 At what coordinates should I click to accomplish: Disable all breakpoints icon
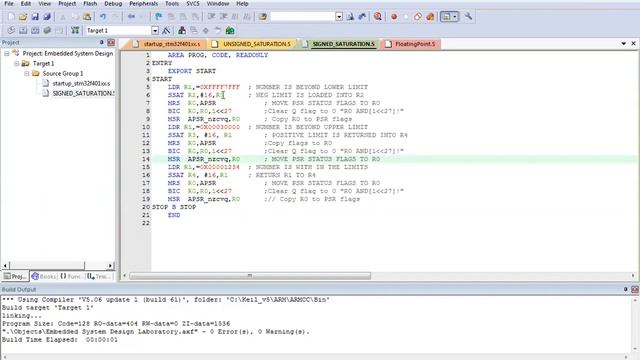(418, 17)
